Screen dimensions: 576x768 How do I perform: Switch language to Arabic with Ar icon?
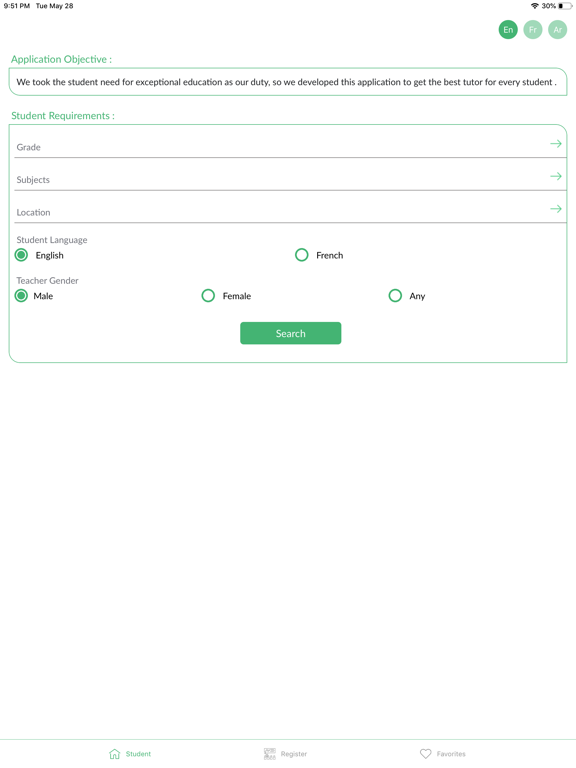click(x=557, y=30)
